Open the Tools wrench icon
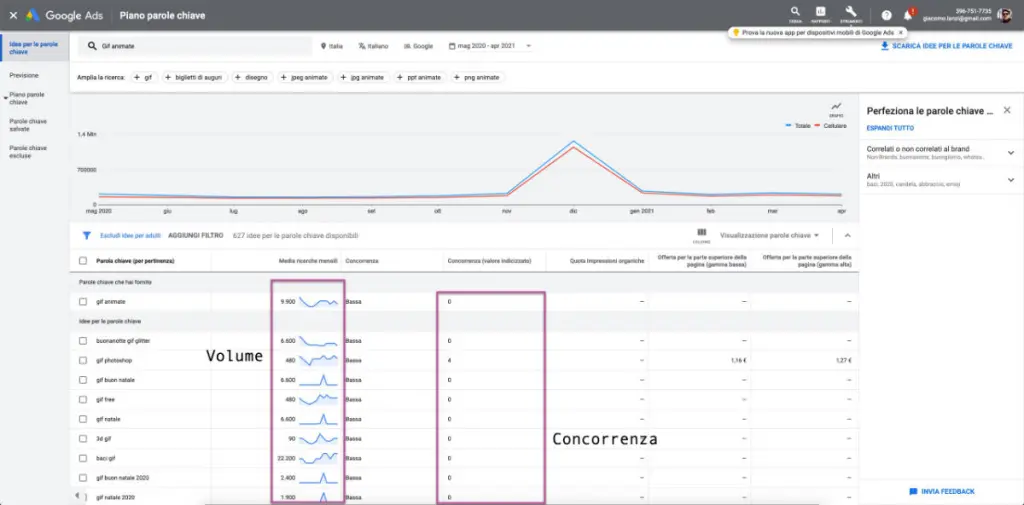This screenshot has height=505, width=1024. click(850, 12)
